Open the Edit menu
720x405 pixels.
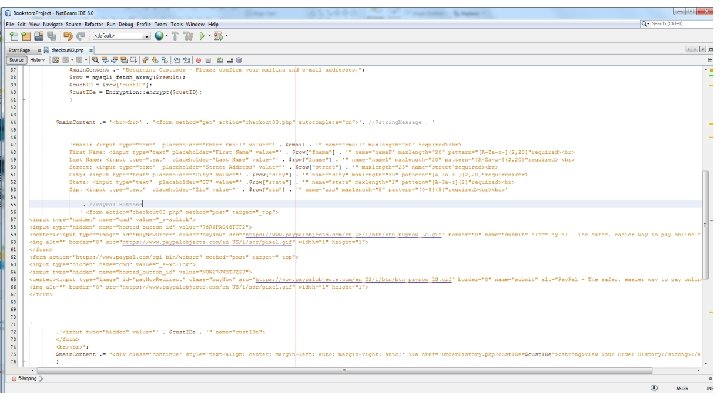coord(22,24)
